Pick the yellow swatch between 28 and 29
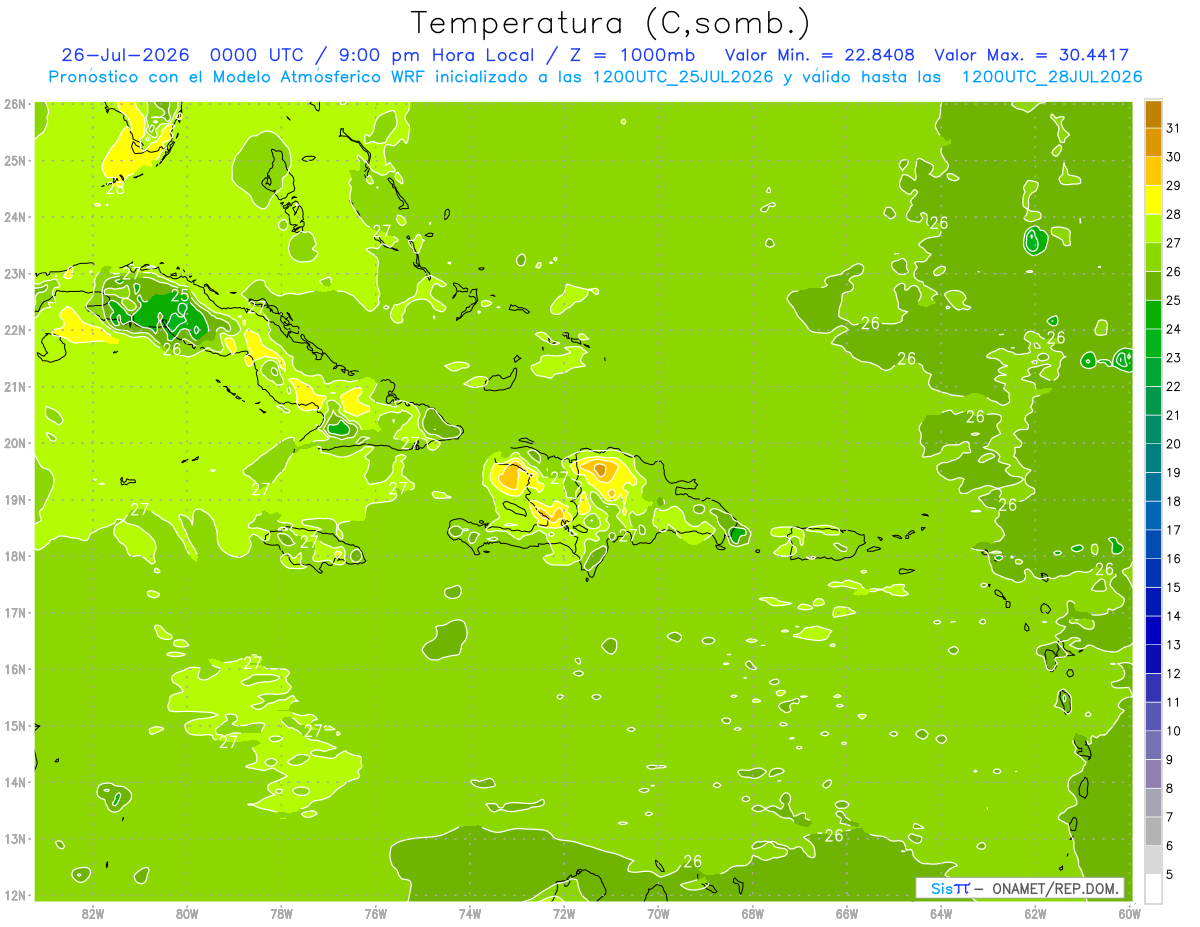The image size is (1200, 927). [x=1153, y=201]
